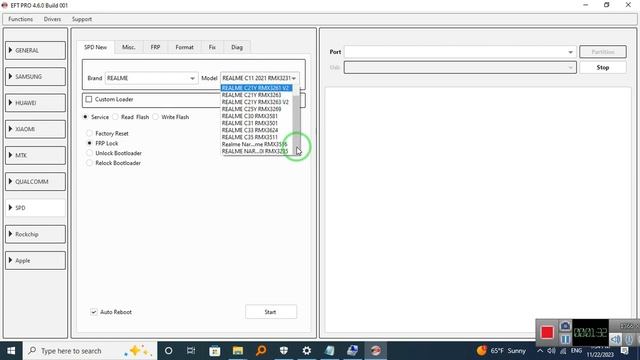
Task: Open the Drivers menu
Action: (x=52, y=19)
